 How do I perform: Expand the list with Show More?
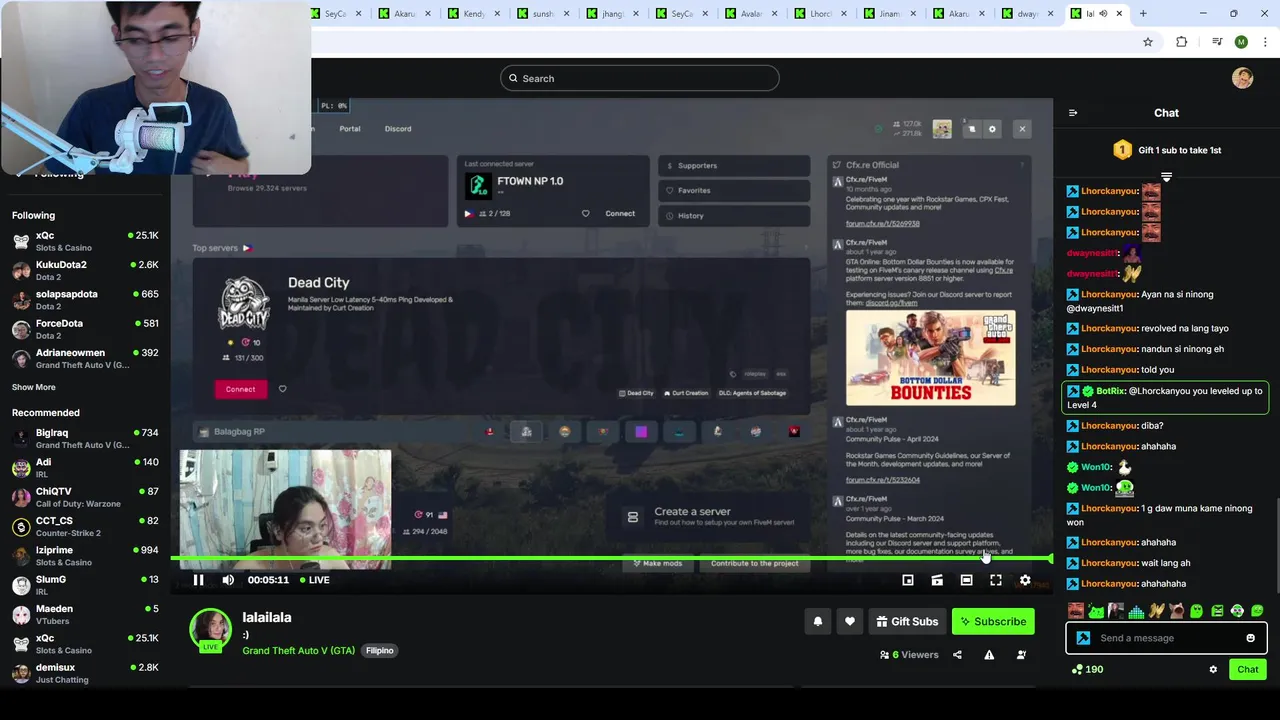(34, 387)
